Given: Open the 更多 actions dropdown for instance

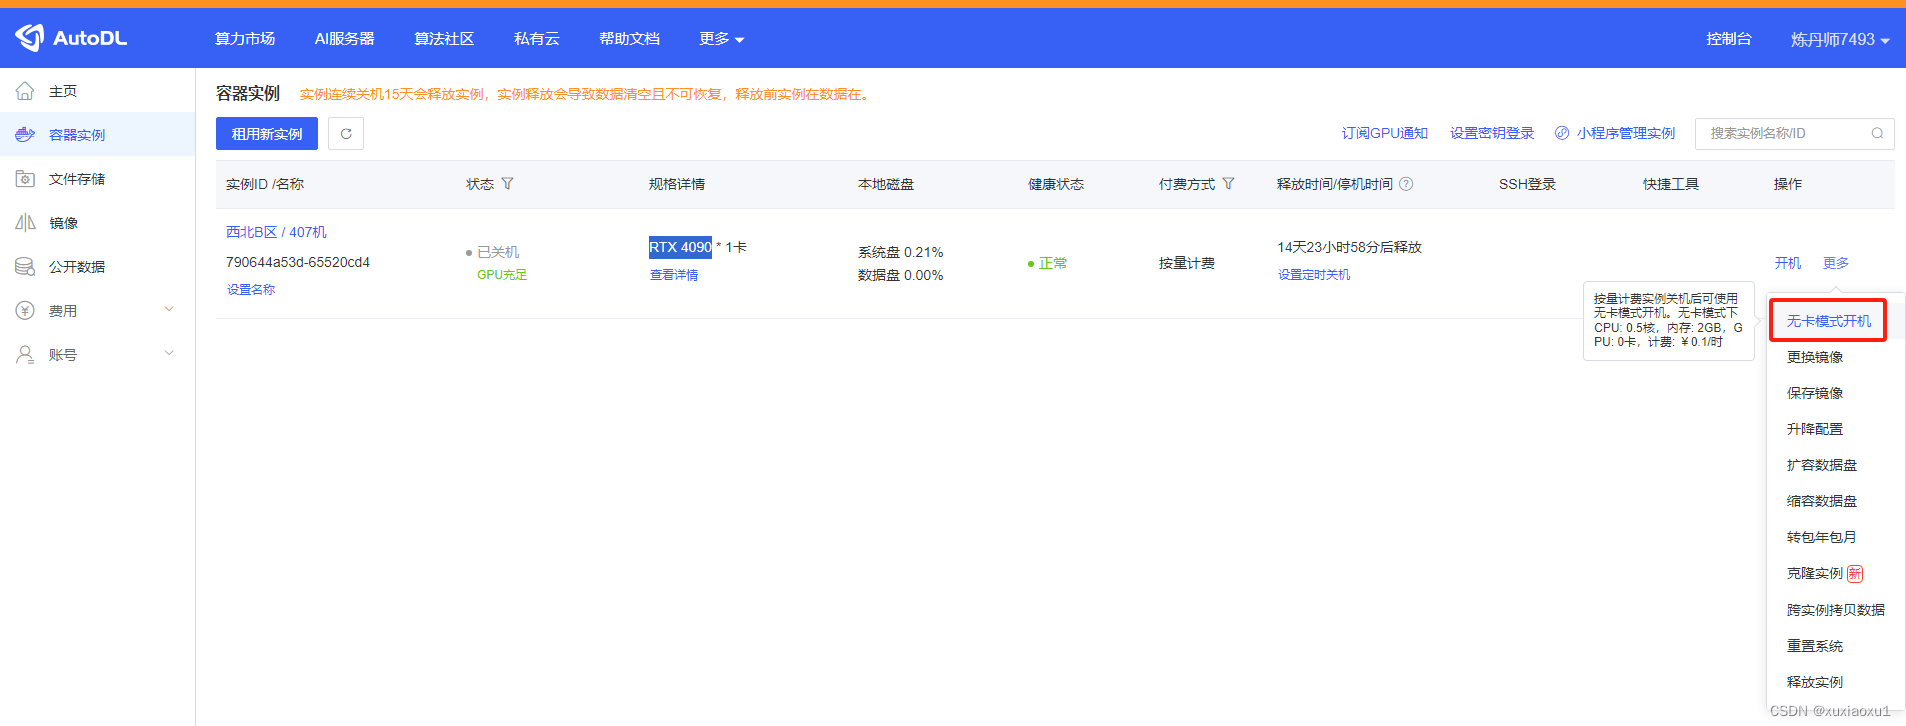Looking at the screenshot, I should (x=1836, y=263).
